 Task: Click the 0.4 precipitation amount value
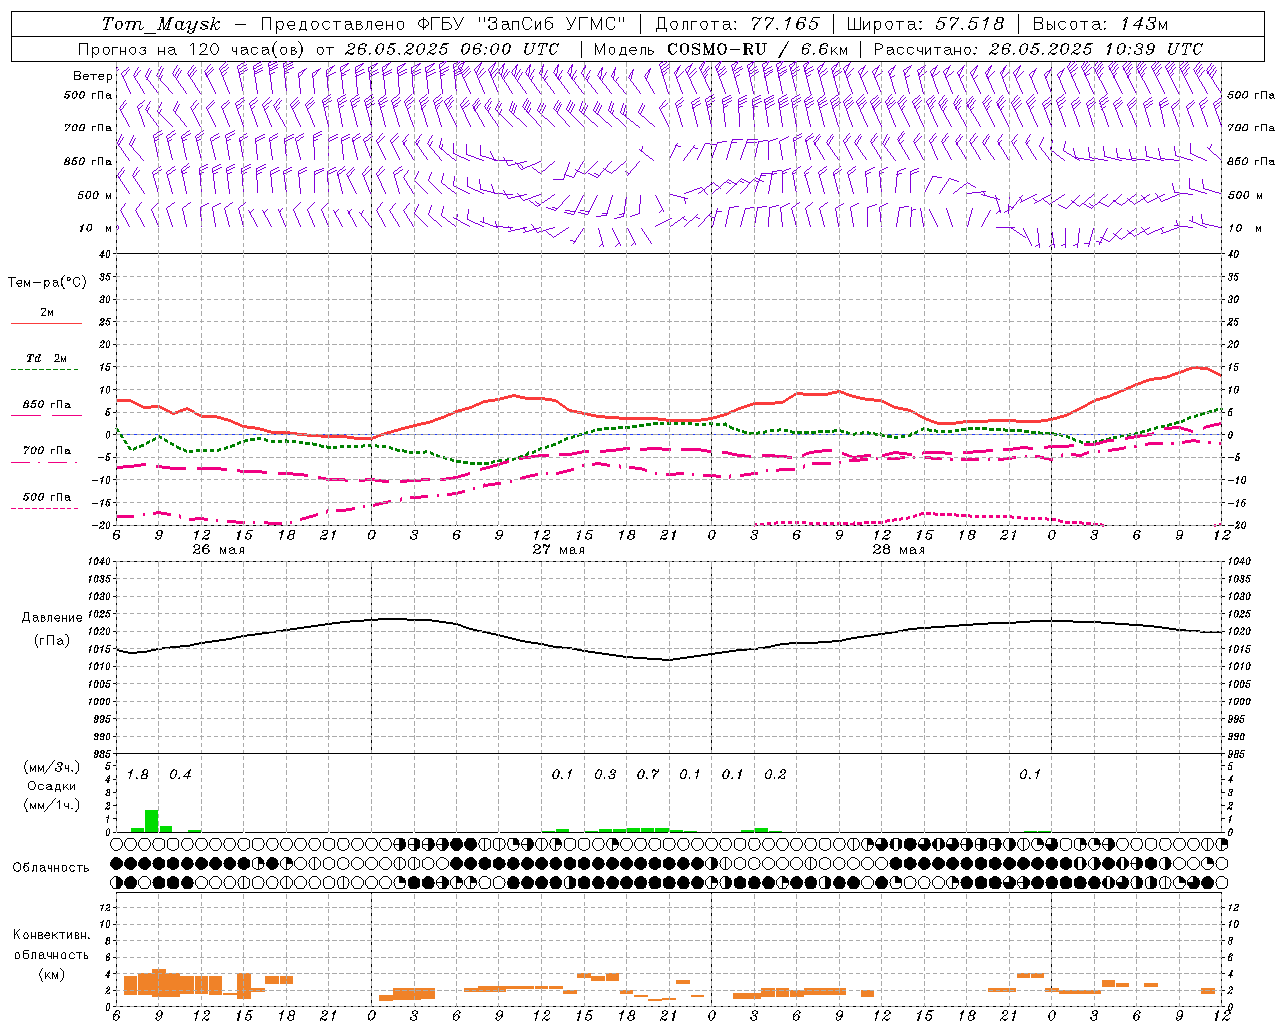tap(180, 775)
